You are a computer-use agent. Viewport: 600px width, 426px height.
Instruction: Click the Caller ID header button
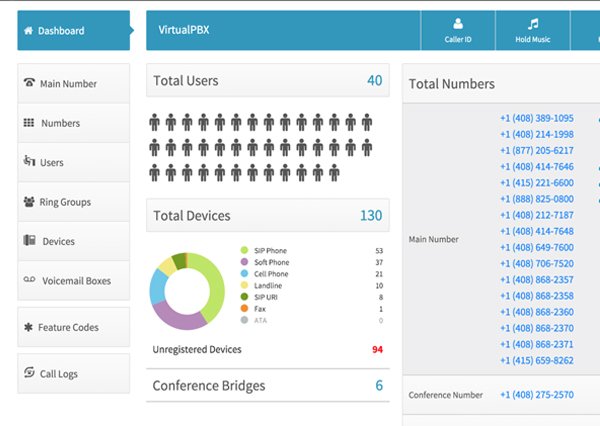[458, 30]
